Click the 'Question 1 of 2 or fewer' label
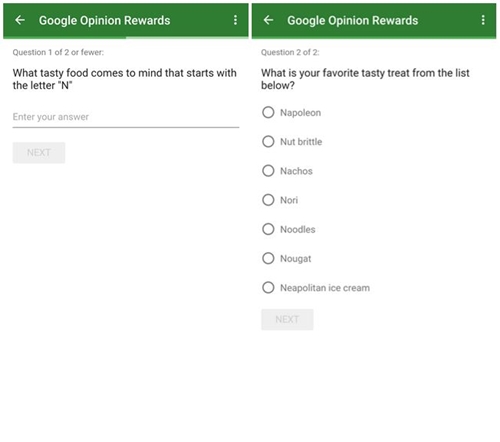Viewport: 500px width, 442px height. (x=58, y=52)
